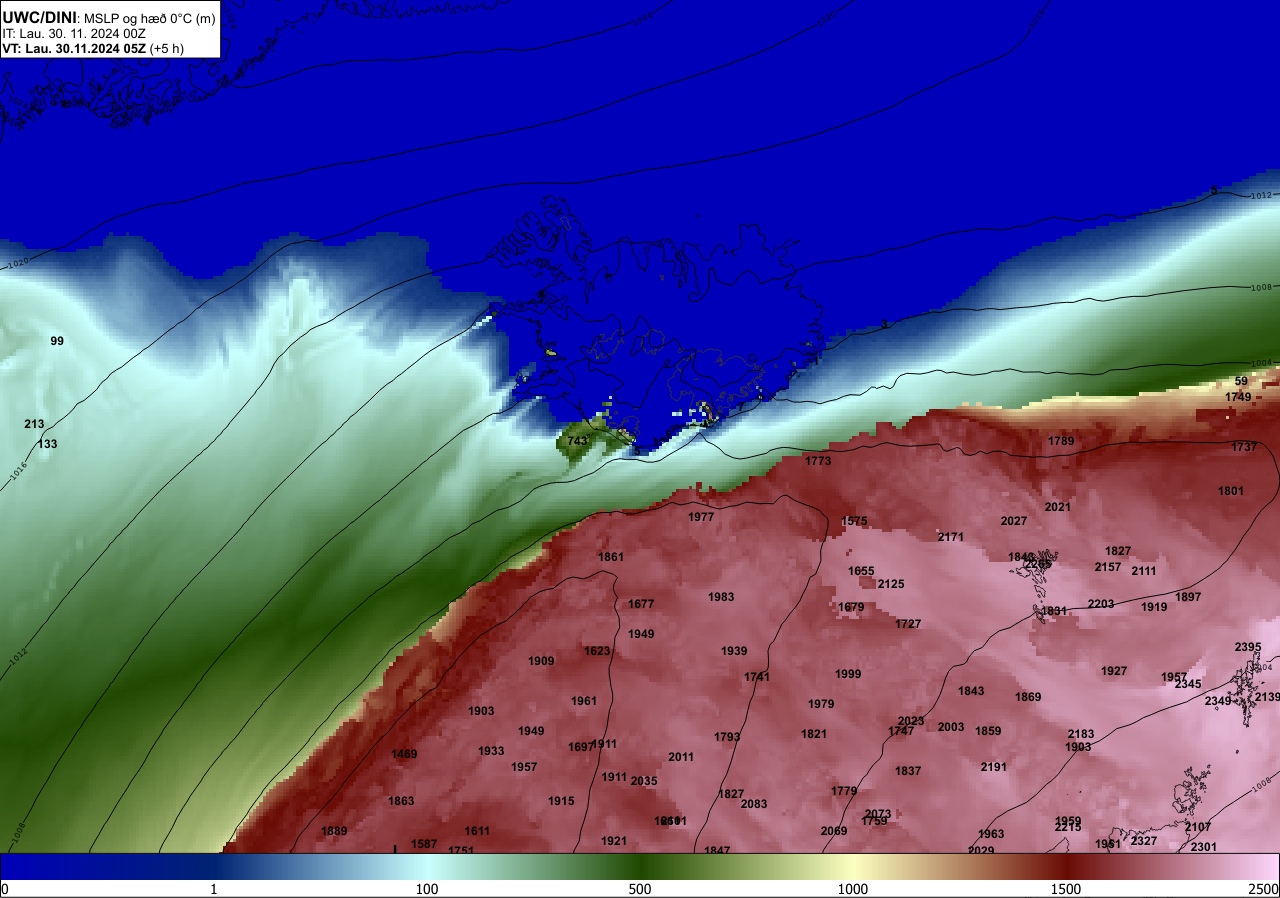
Task: Click the map value 1933
Action: 491,751
